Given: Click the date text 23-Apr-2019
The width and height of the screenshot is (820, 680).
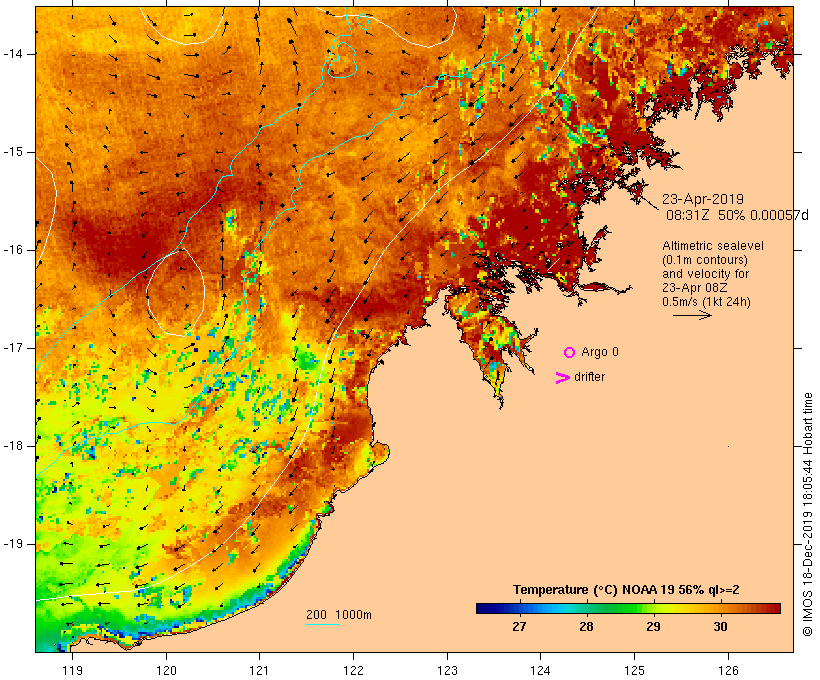Looking at the screenshot, I should (x=703, y=199).
